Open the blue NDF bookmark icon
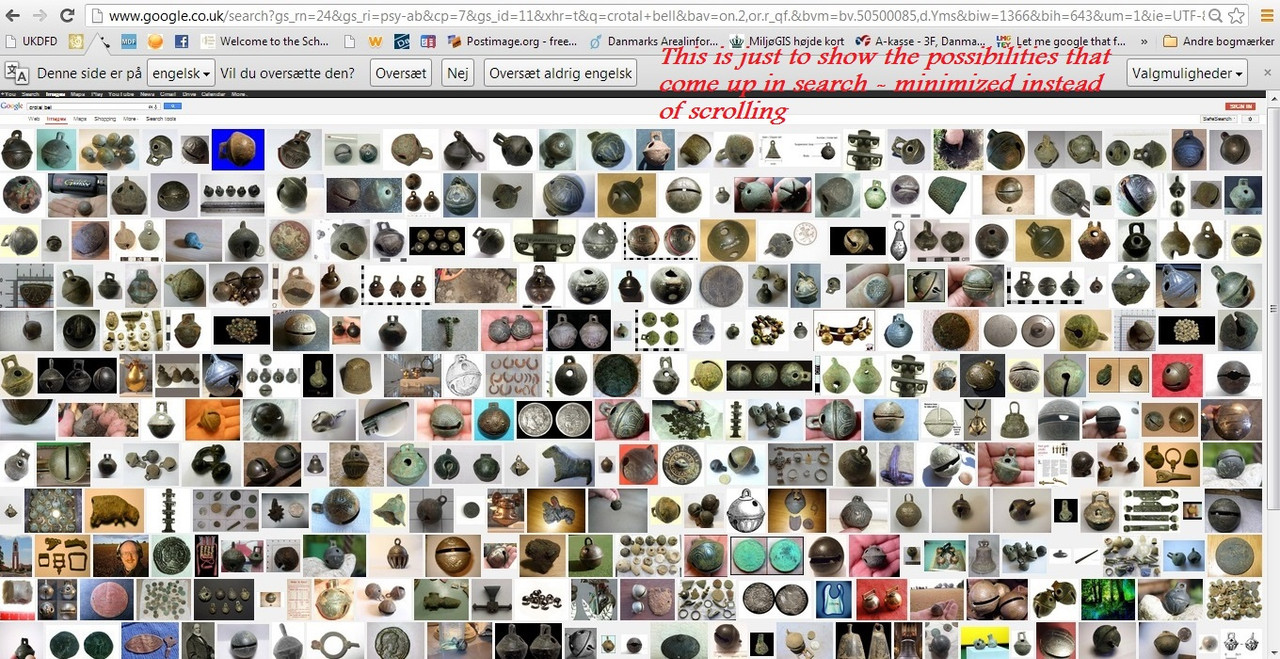Image resolution: width=1280 pixels, height=659 pixels. click(x=128, y=42)
